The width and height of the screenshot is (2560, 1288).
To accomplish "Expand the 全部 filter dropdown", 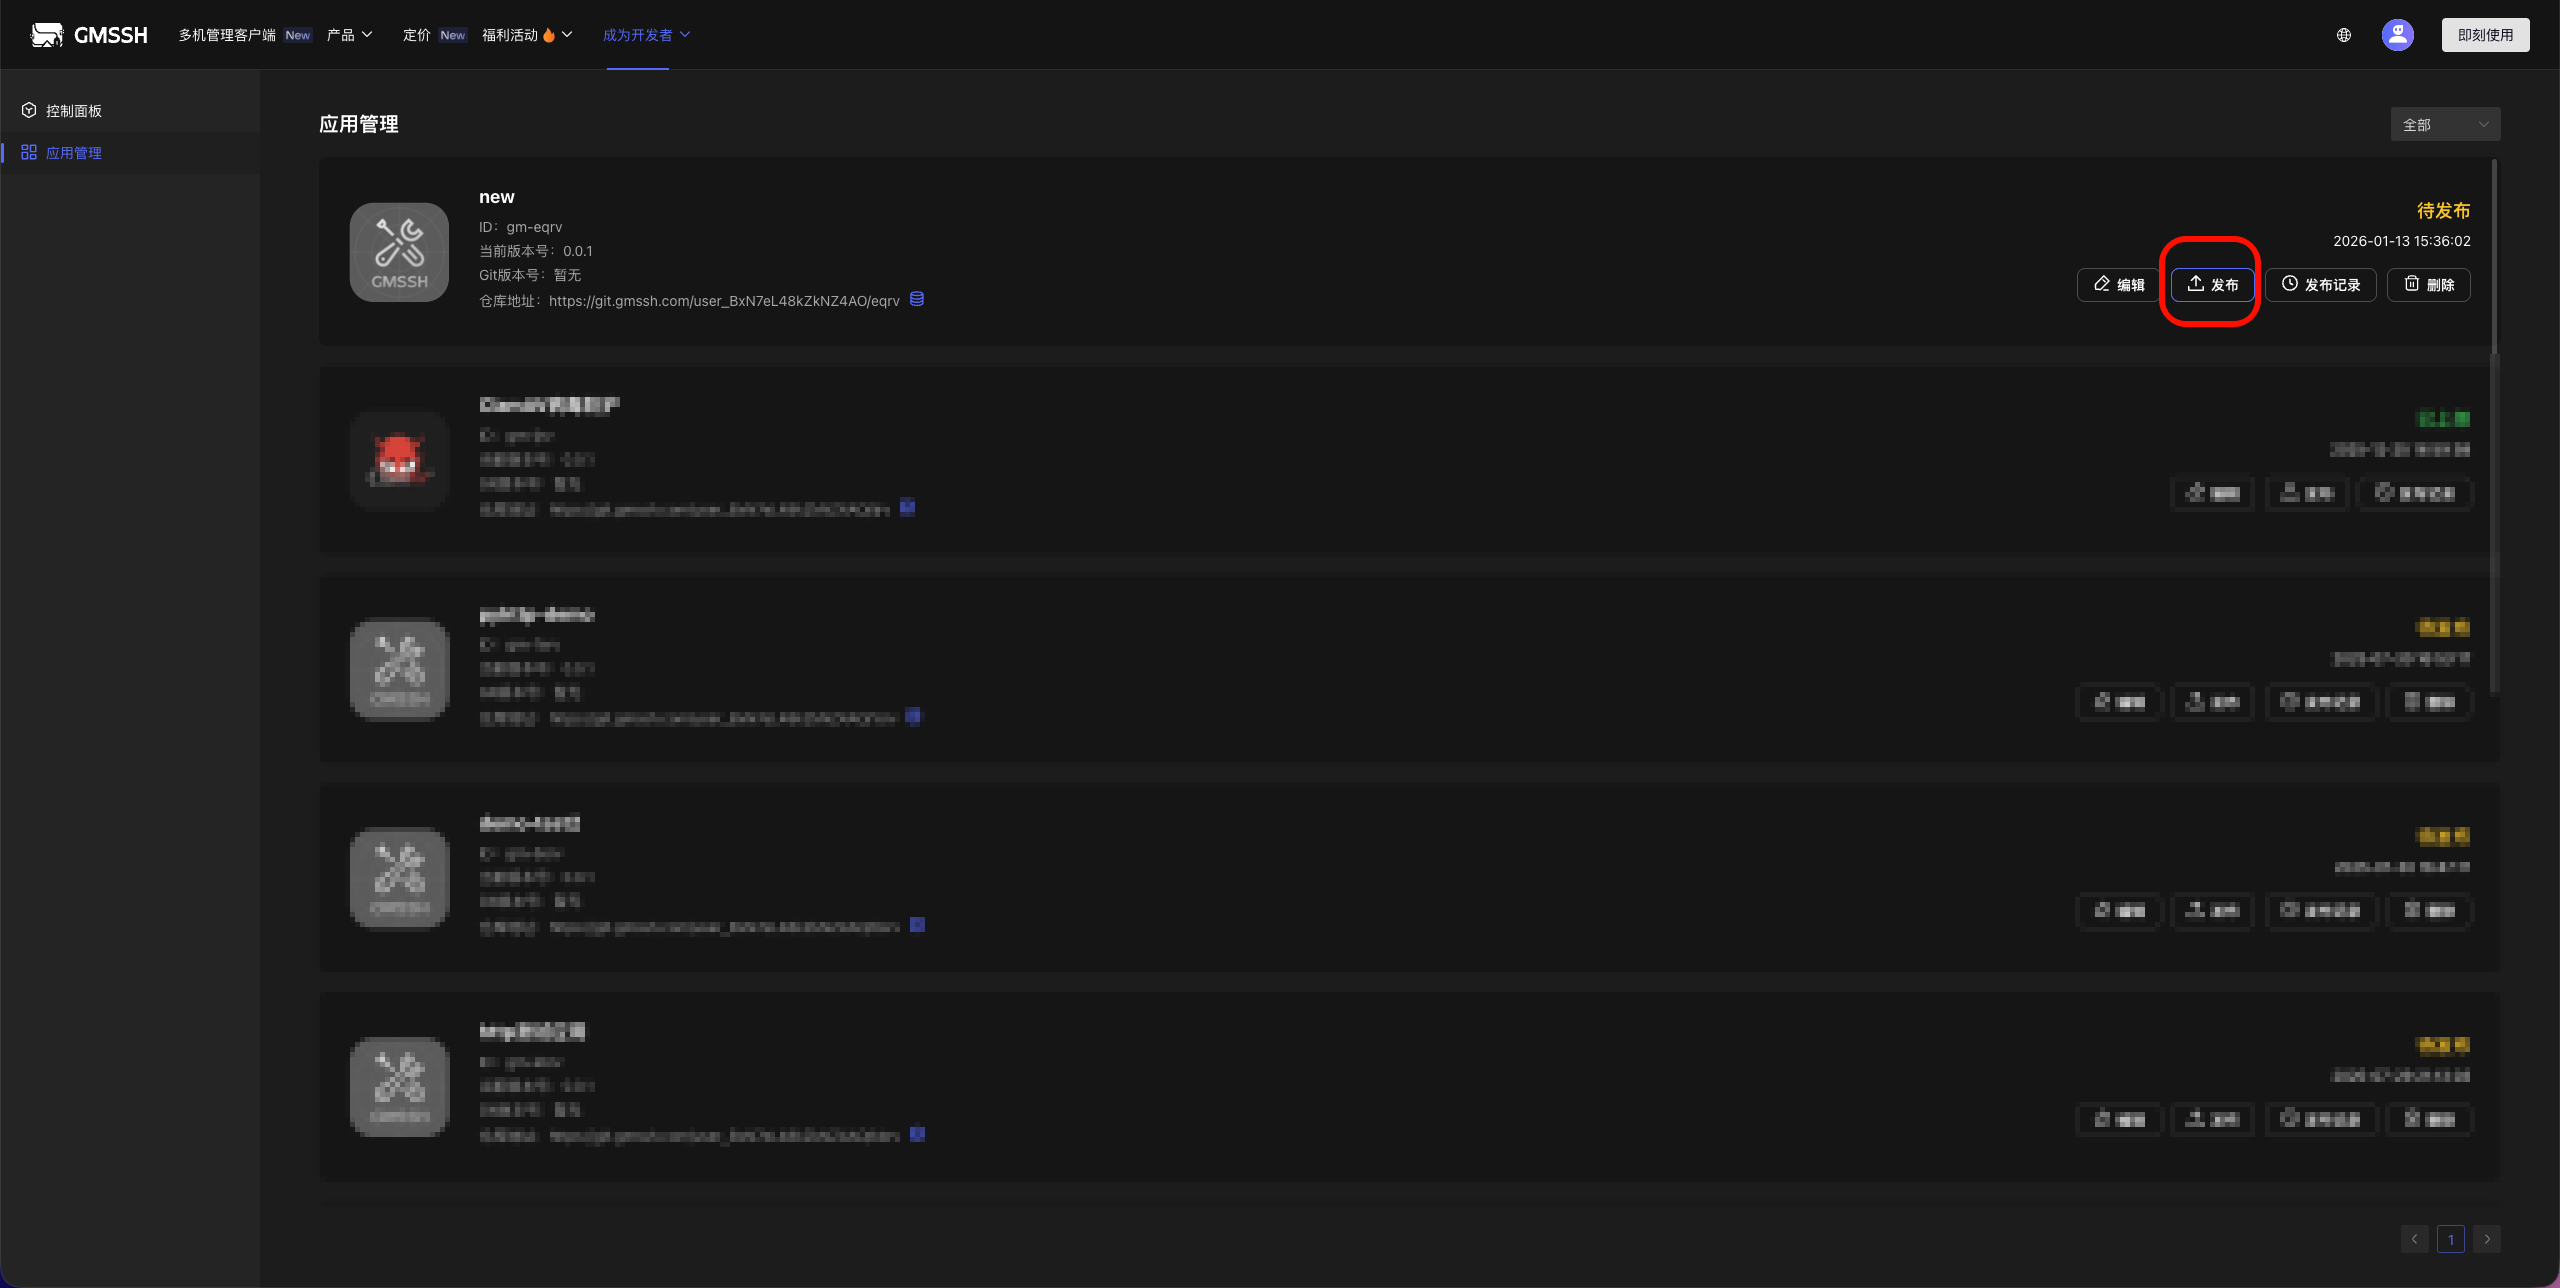I will point(2445,125).
